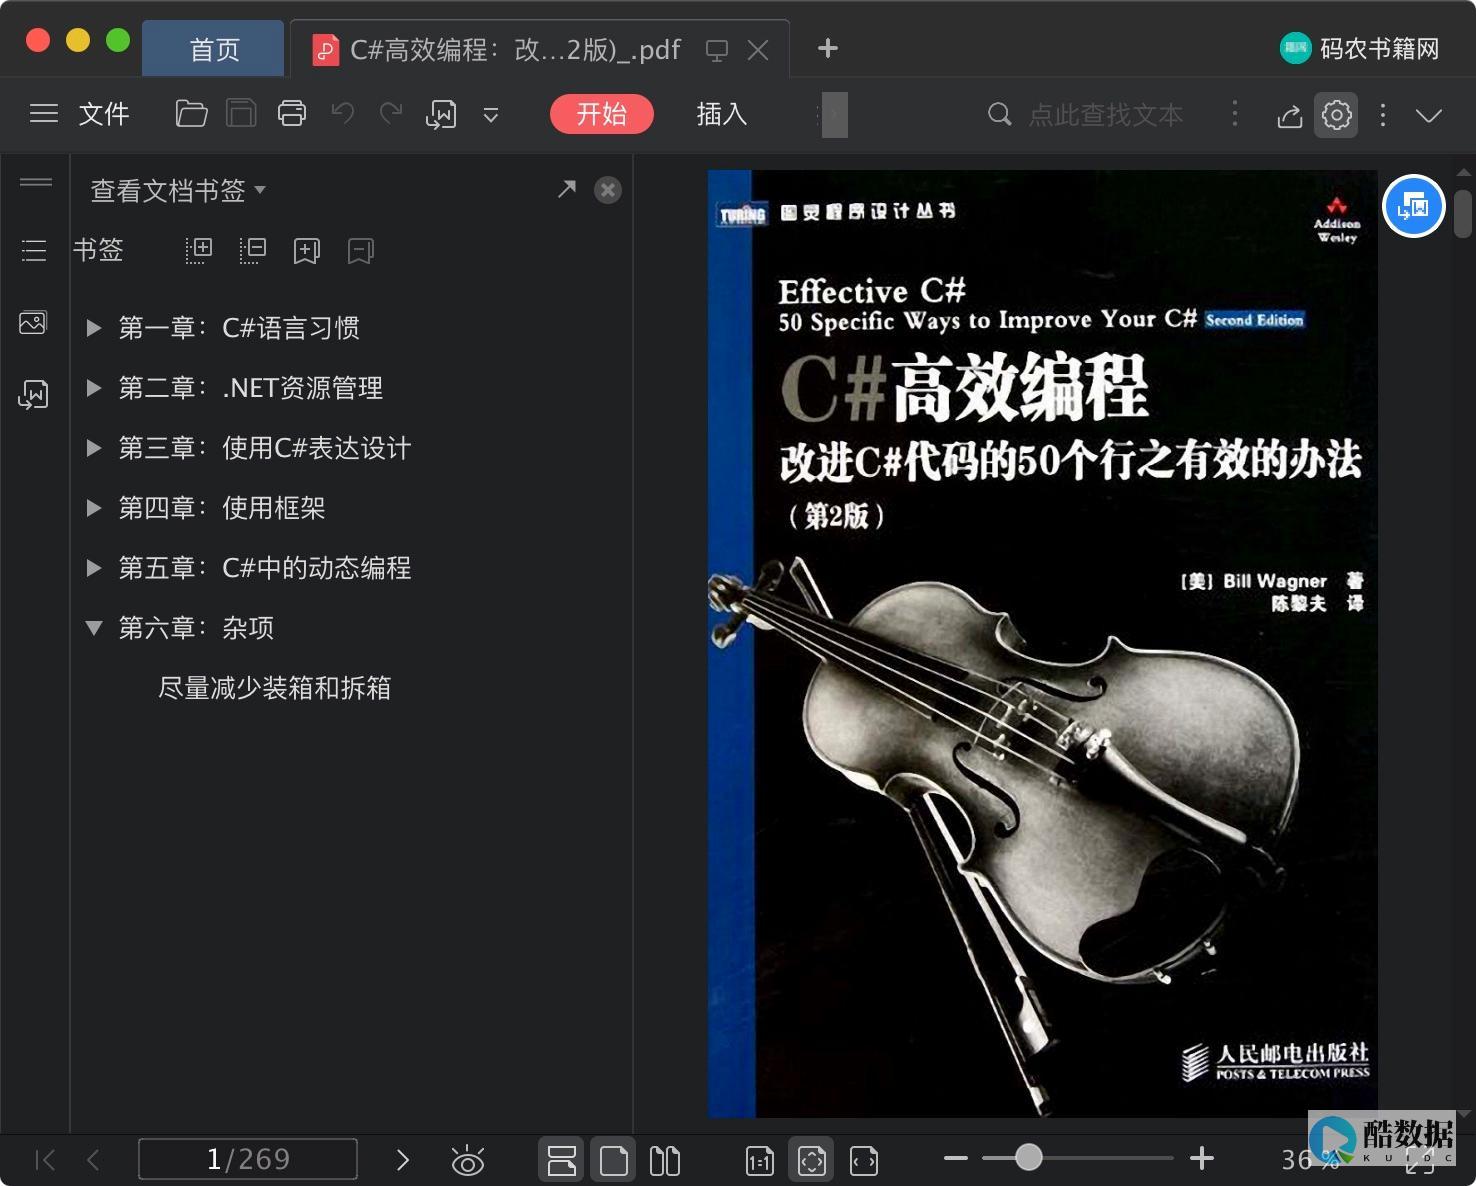1476x1186 pixels.
Task: Delete bookmark icon
Action: (361, 251)
